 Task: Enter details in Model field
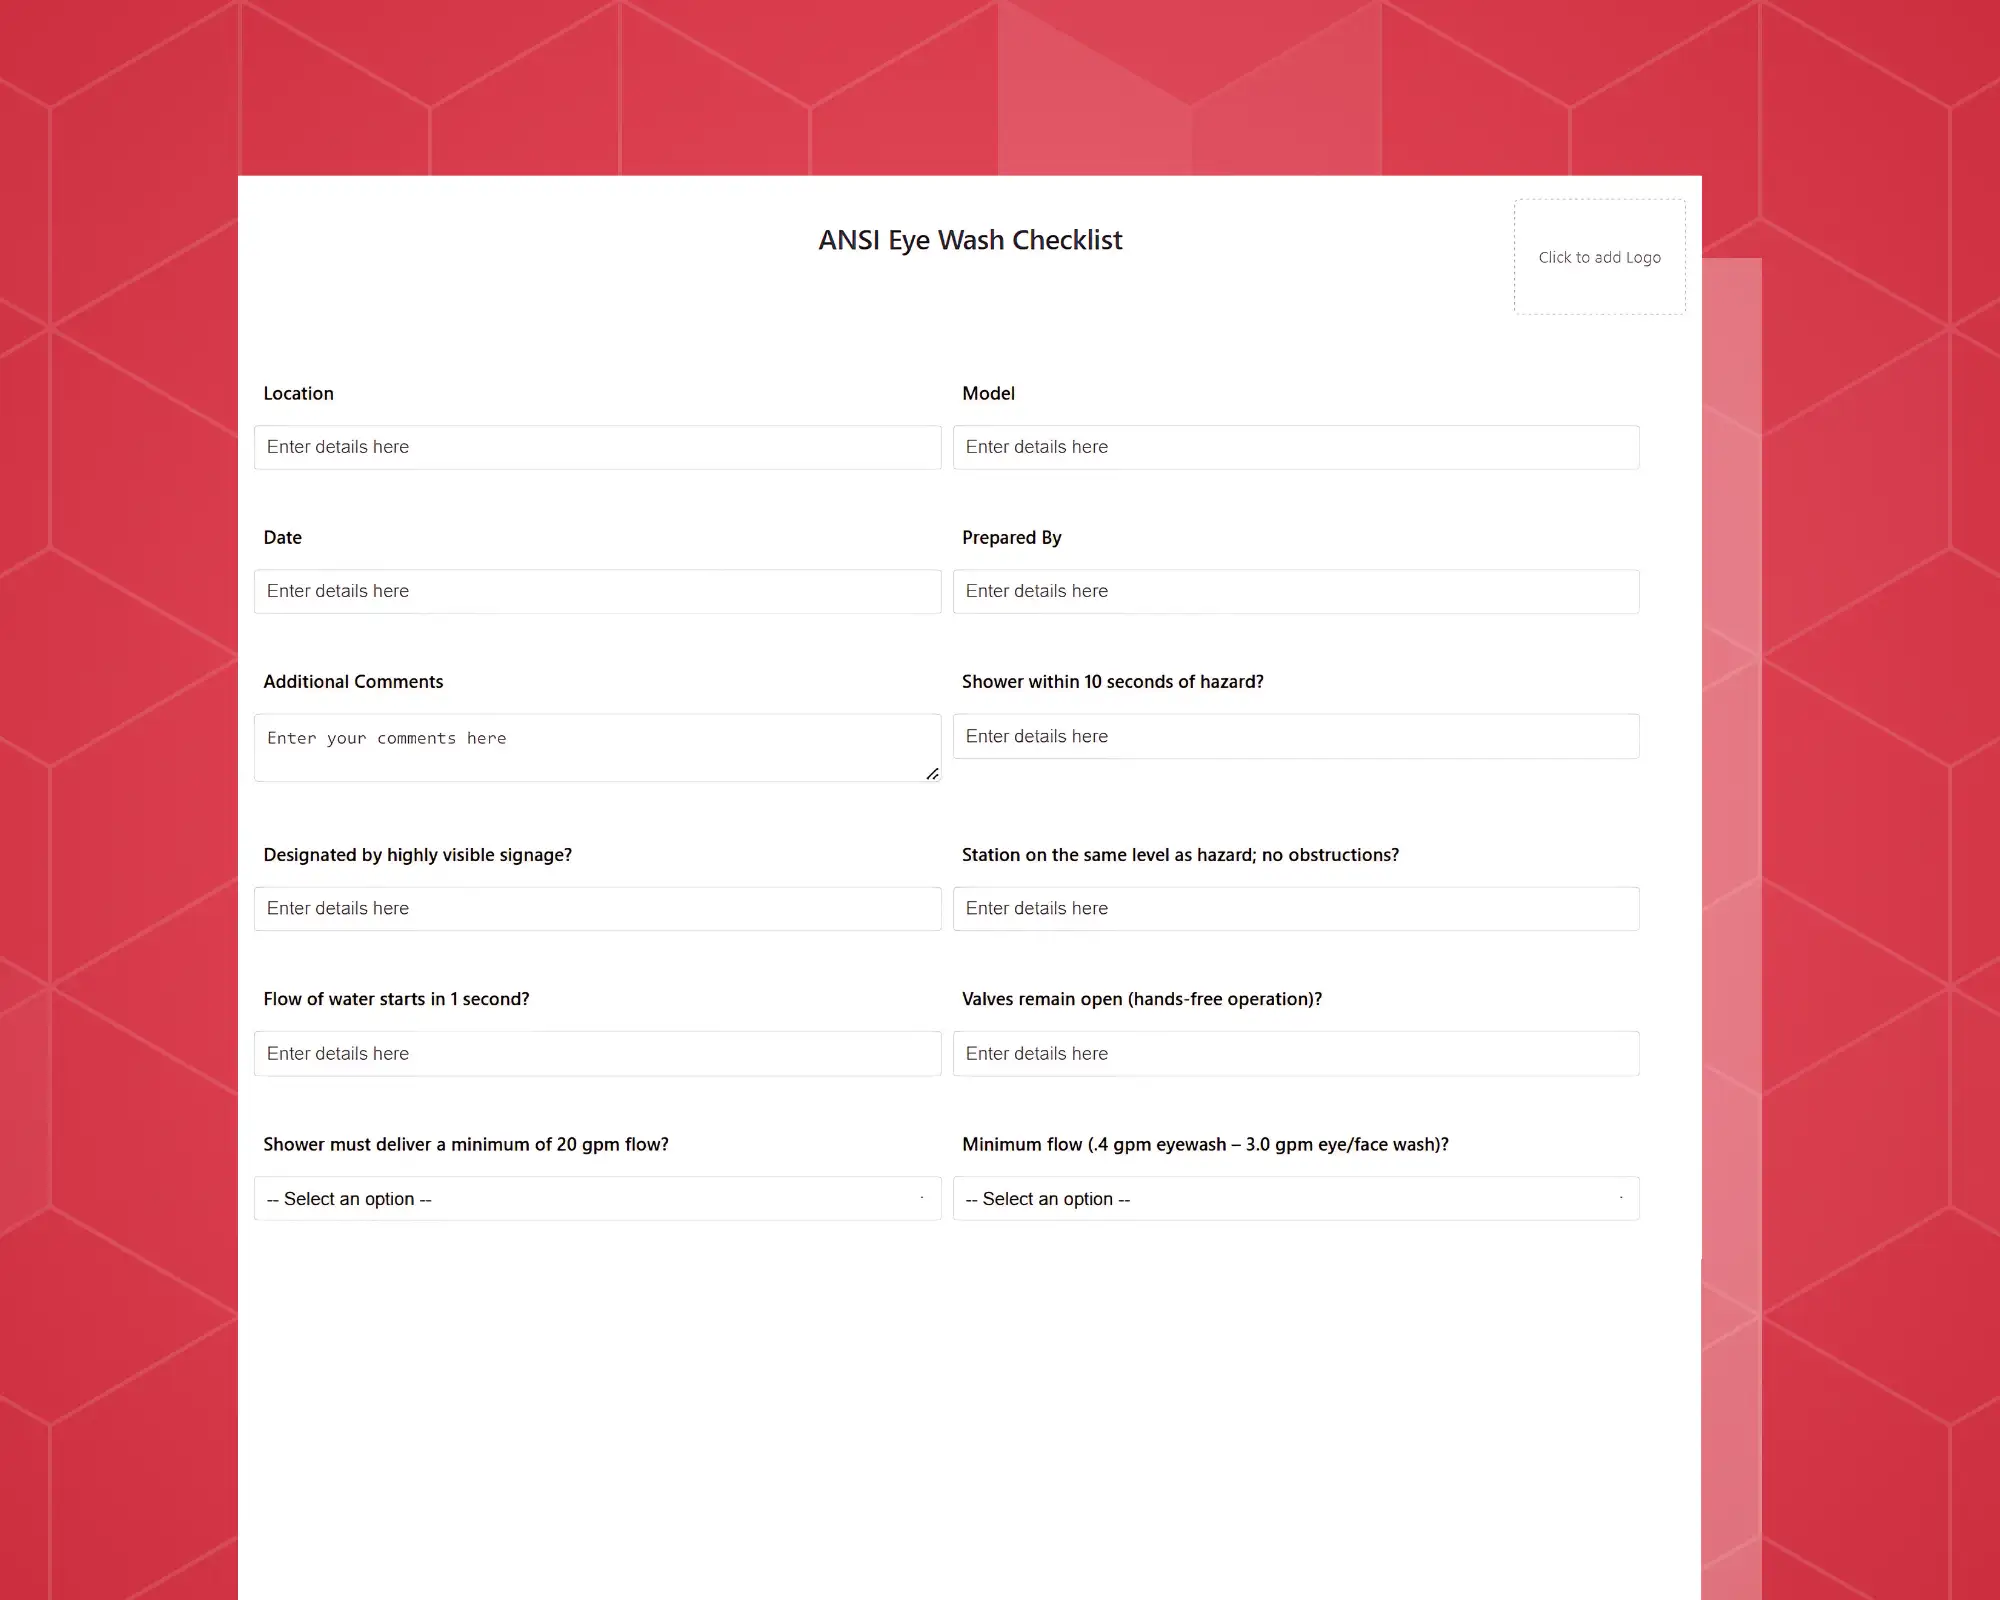(1295, 447)
